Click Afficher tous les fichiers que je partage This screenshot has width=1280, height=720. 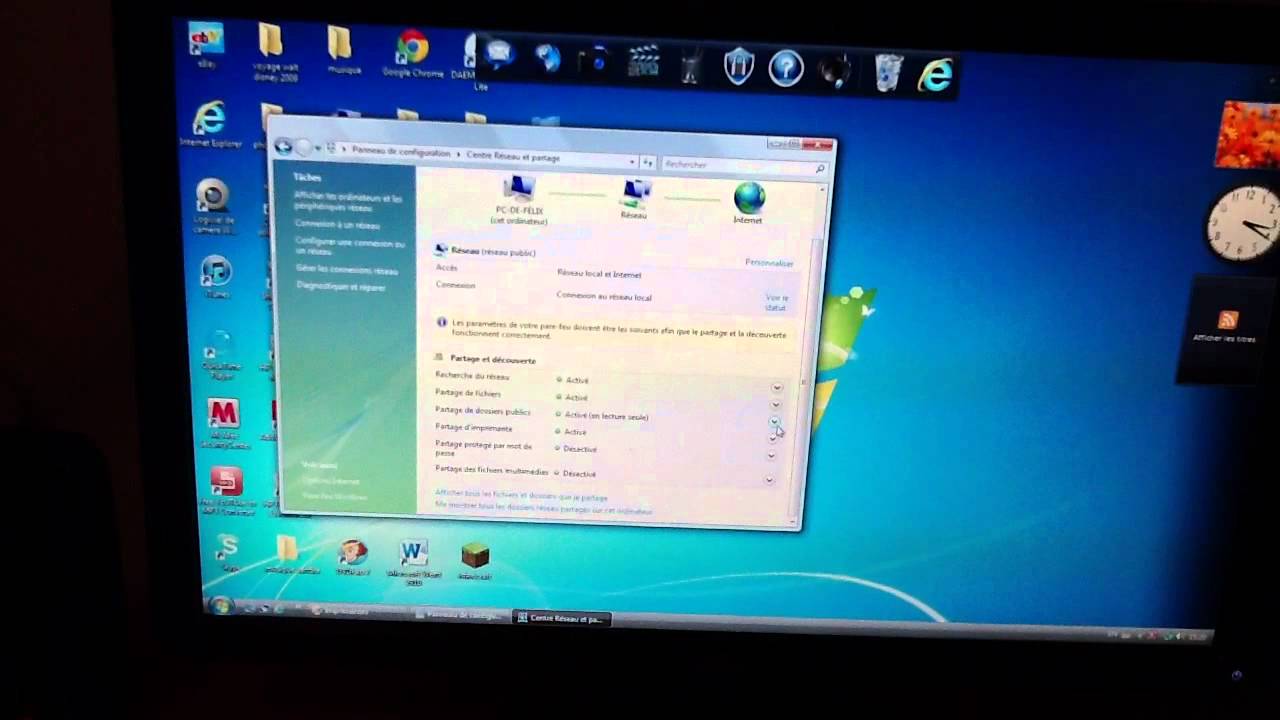coord(521,496)
